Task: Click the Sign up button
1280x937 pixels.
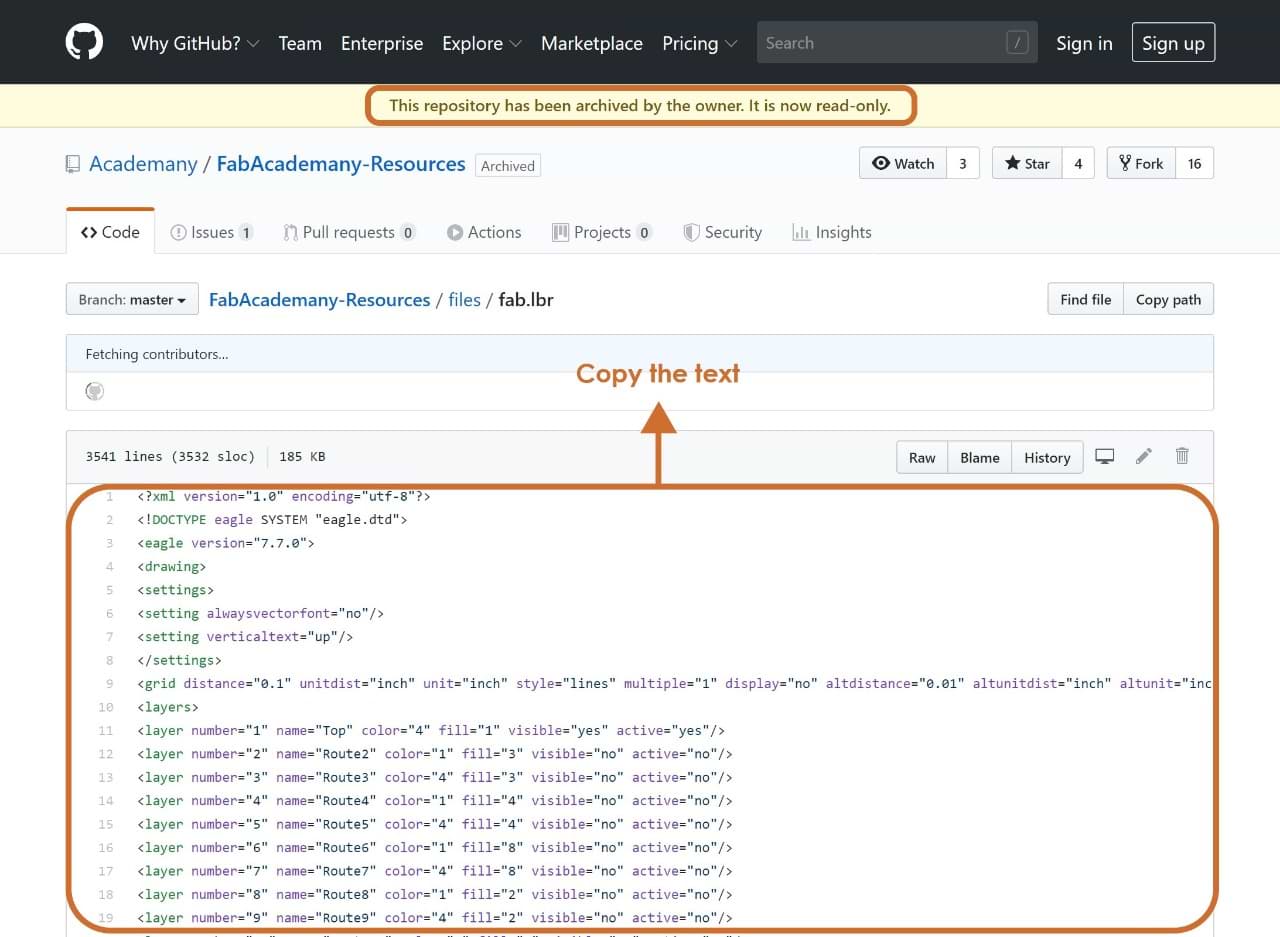Action: click(1173, 42)
